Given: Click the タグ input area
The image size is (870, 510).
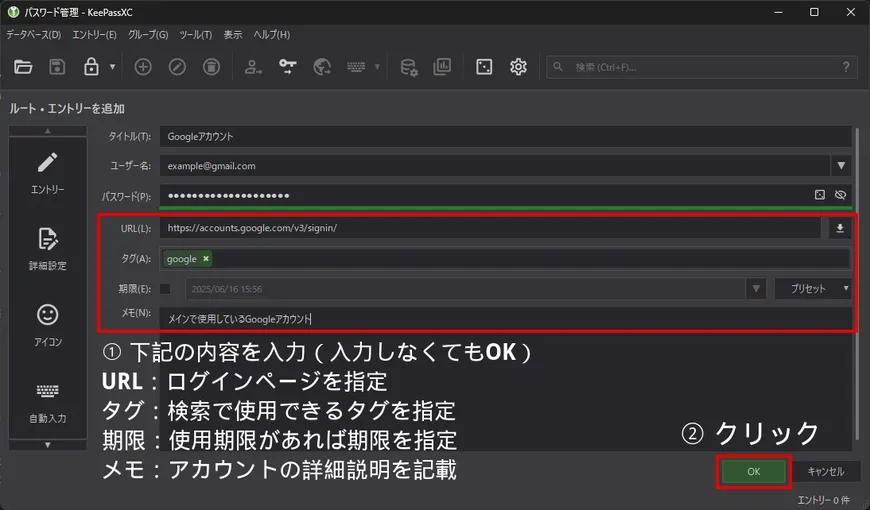Looking at the screenshot, I should 504,259.
